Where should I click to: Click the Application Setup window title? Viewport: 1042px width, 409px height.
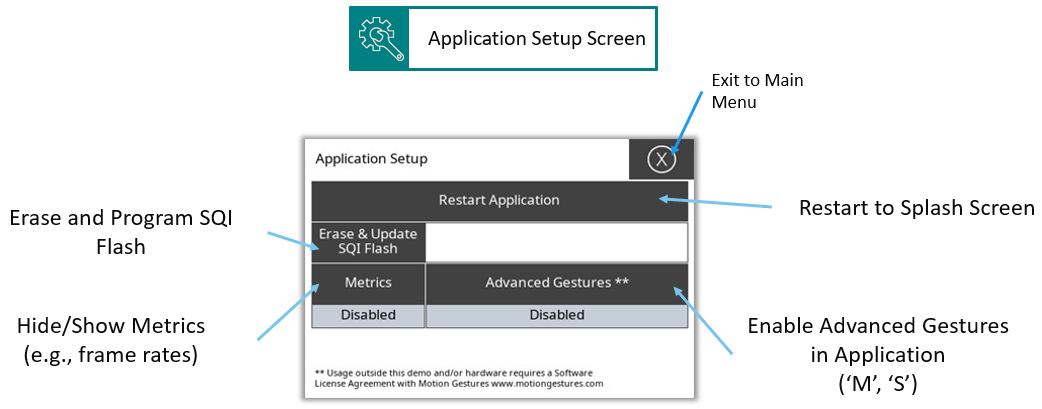(371, 158)
